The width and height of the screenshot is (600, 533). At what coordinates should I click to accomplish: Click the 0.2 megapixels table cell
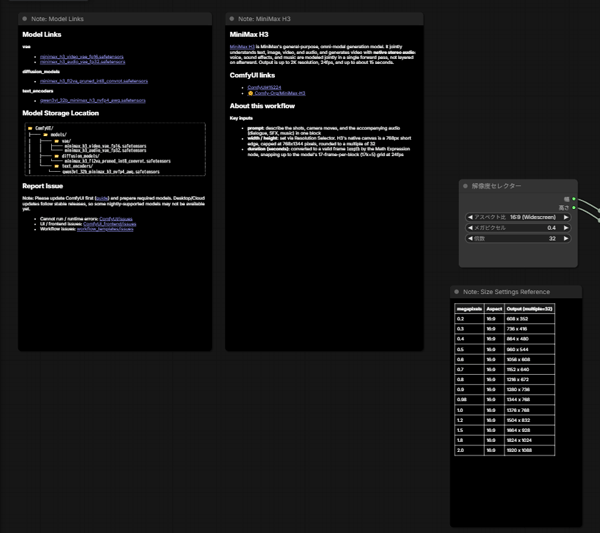click(x=469, y=319)
